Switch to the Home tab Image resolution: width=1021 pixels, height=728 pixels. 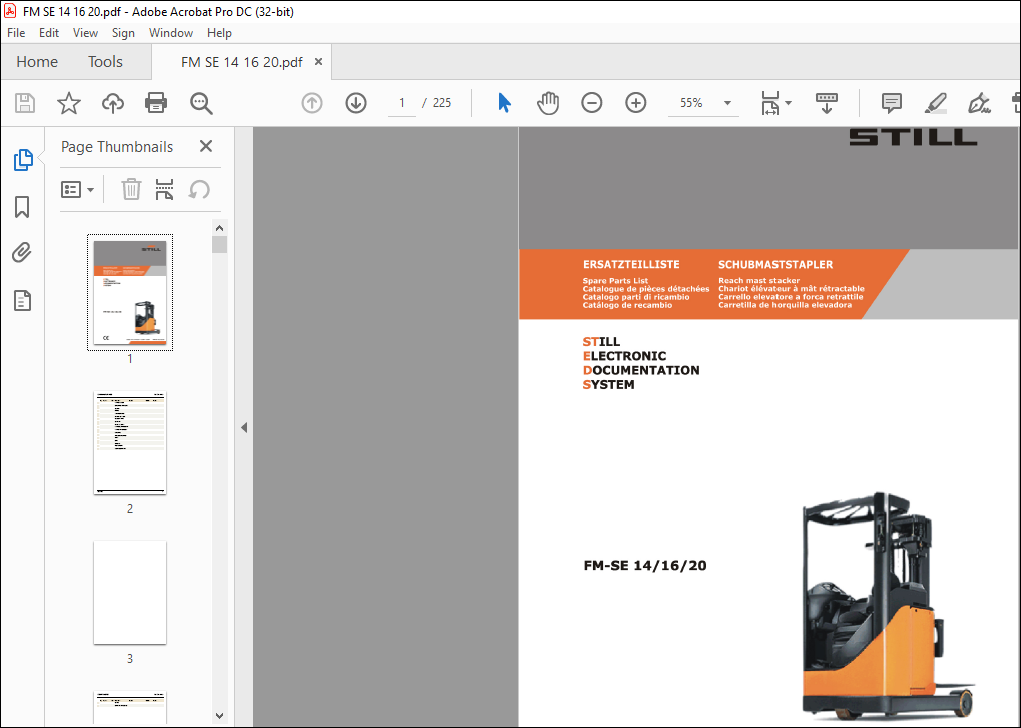[37, 62]
